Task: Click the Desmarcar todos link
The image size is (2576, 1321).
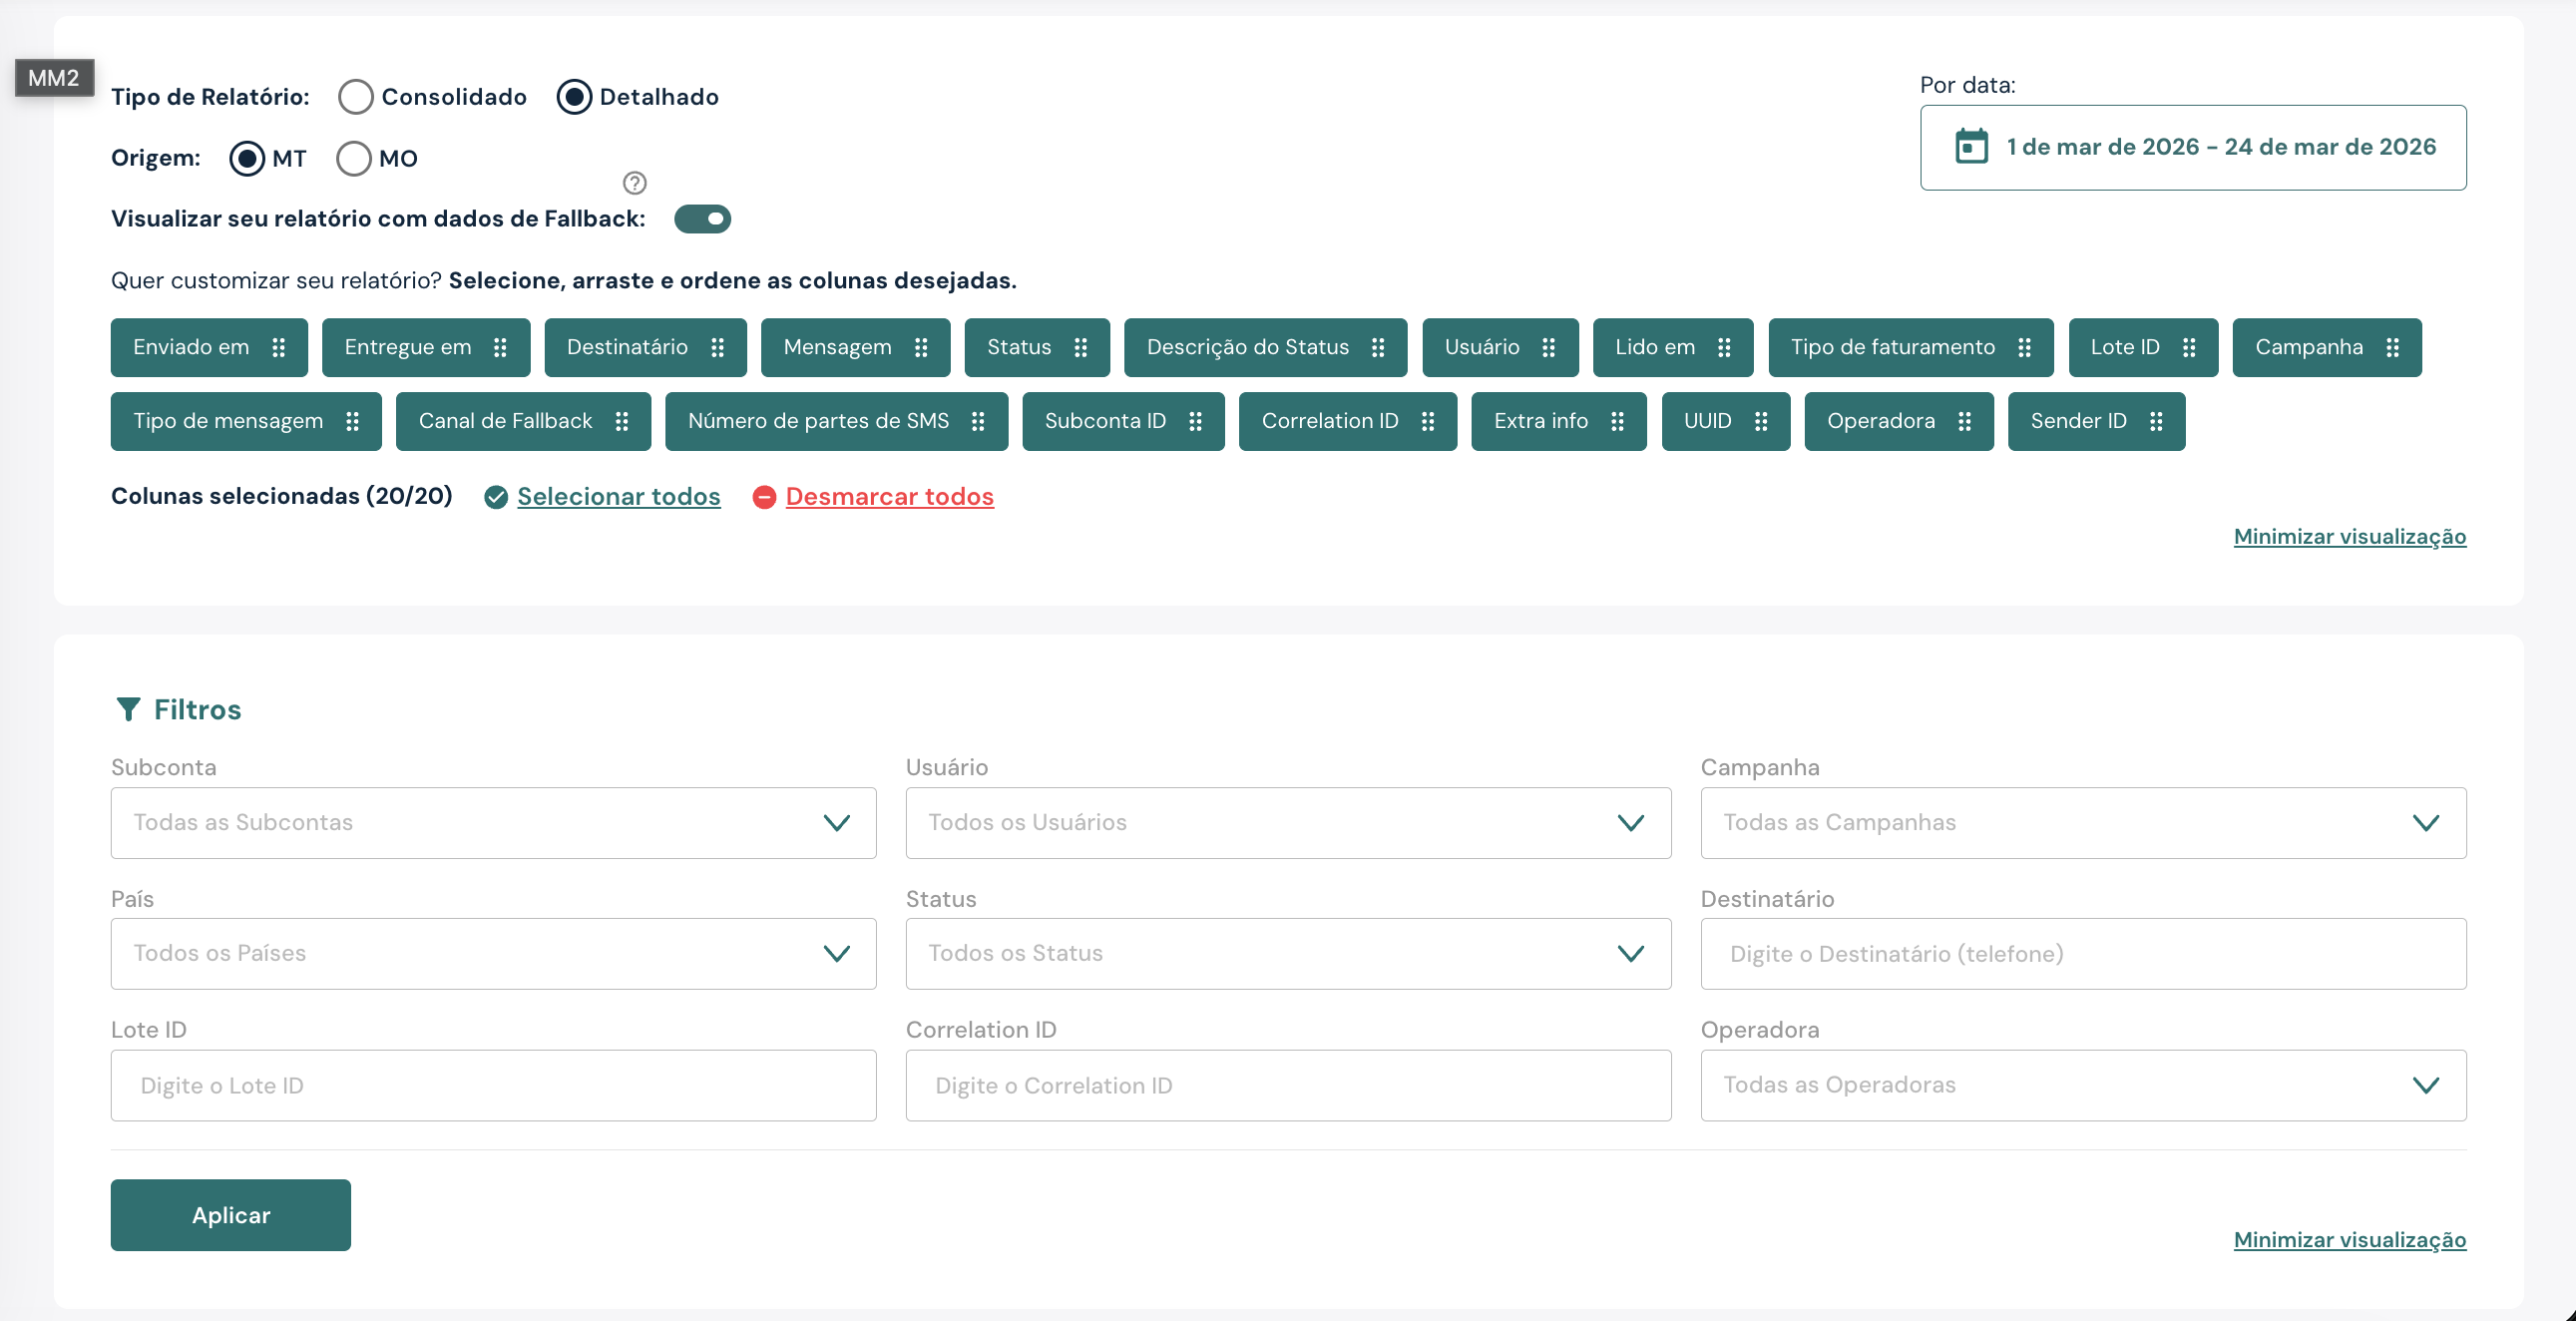Action: [889, 496]
